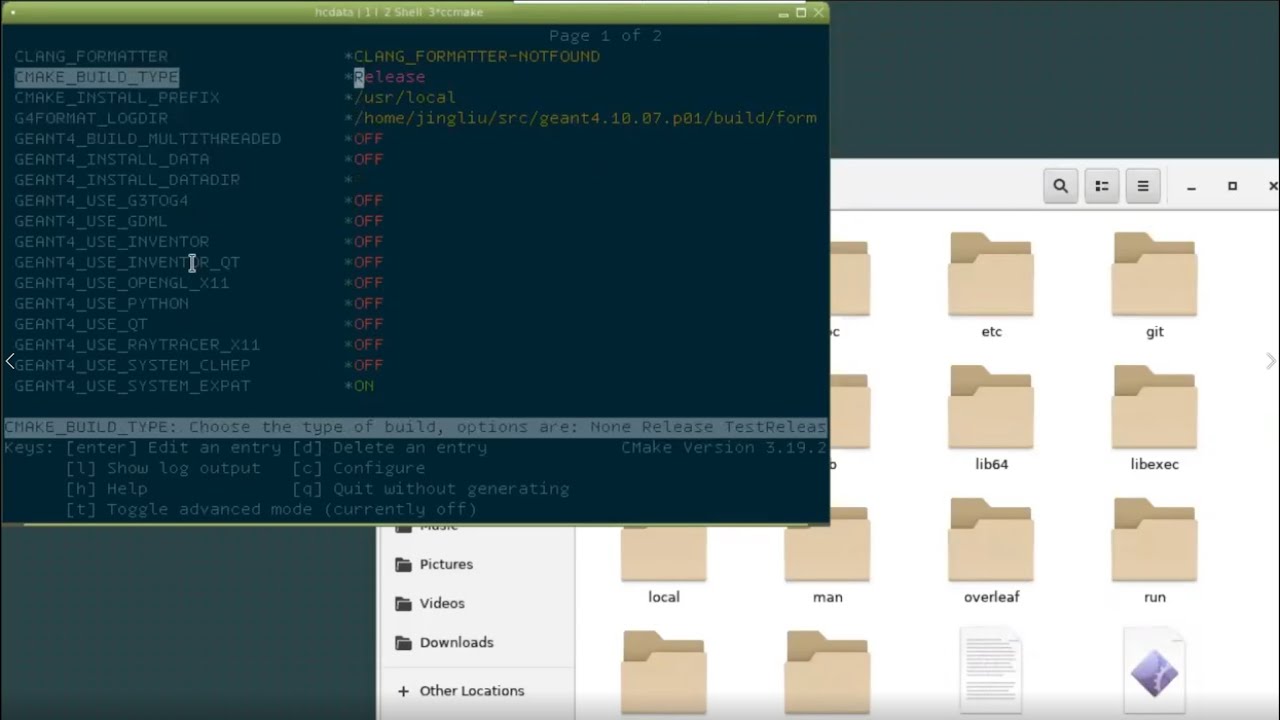This screenshot has width=1280, height=720.
Task: Select the etc folder
Action: [x=991, y=285]
